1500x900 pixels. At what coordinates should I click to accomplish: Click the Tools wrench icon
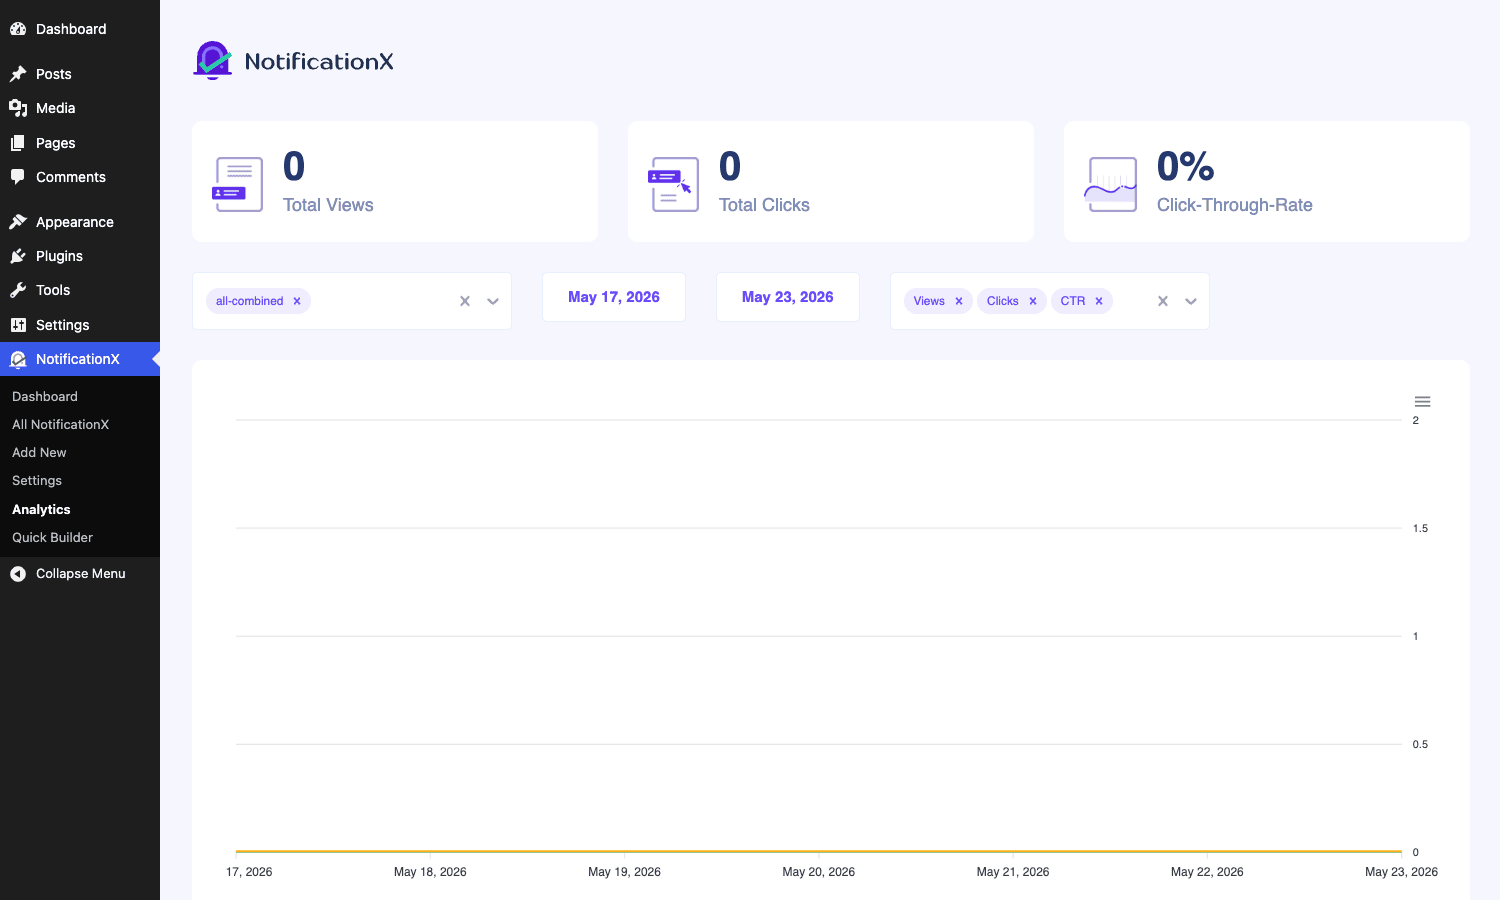[x=18, y=290]
